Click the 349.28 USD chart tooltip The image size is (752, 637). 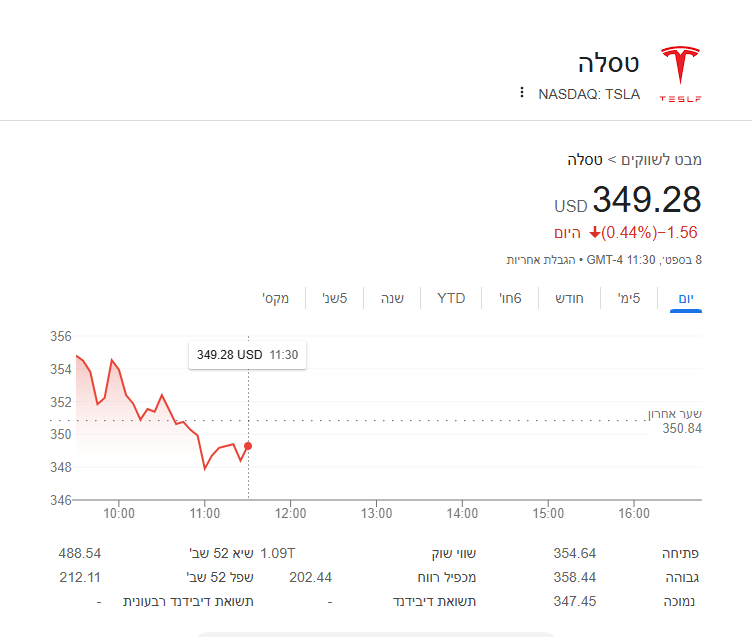247,355
